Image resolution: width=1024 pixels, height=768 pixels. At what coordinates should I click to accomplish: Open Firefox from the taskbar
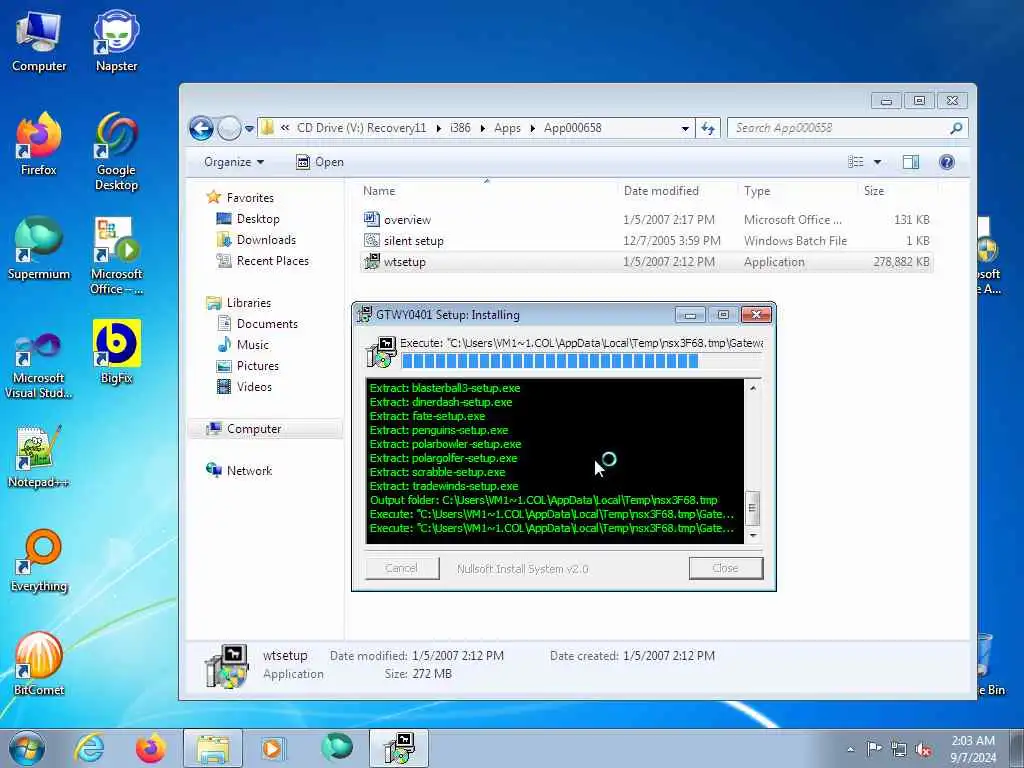[150, 748]
